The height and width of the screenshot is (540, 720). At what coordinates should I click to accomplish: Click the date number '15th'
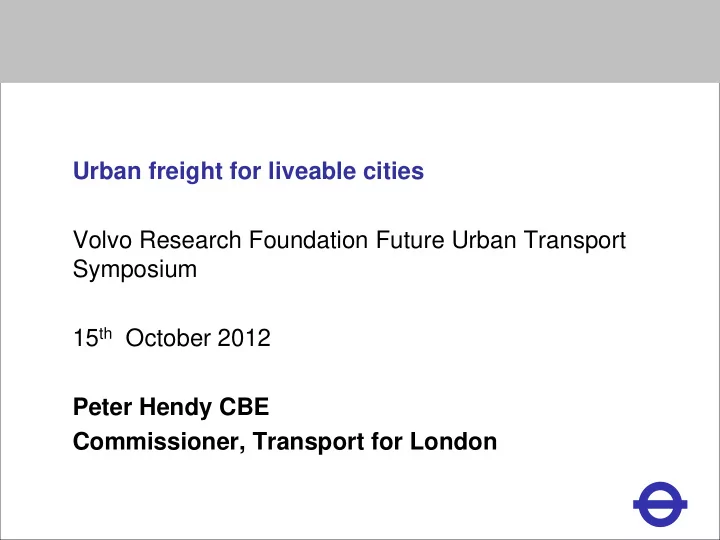coord(92,338)
